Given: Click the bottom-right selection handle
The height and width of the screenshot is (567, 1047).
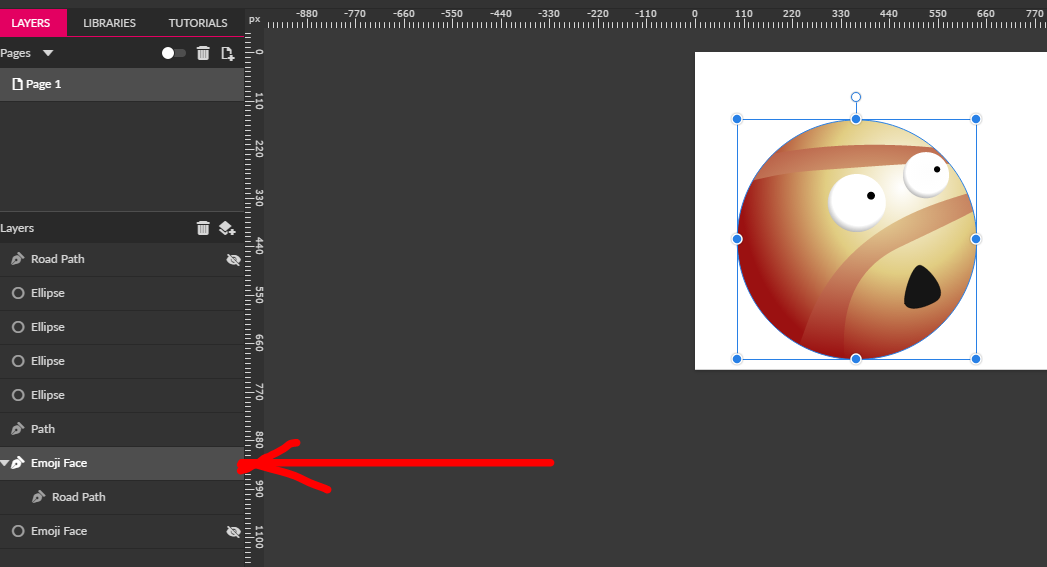Looking at the screenshot, I should (976, 359).
